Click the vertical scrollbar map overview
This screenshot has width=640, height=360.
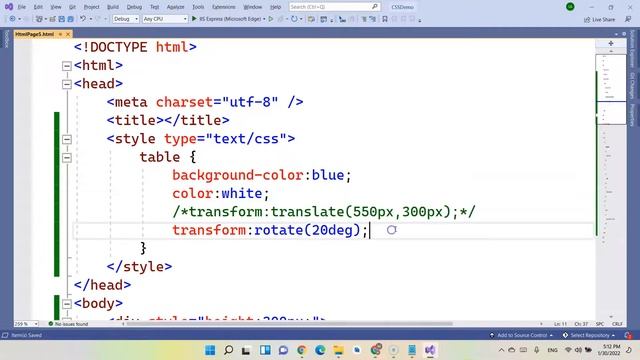coord(611,184)
